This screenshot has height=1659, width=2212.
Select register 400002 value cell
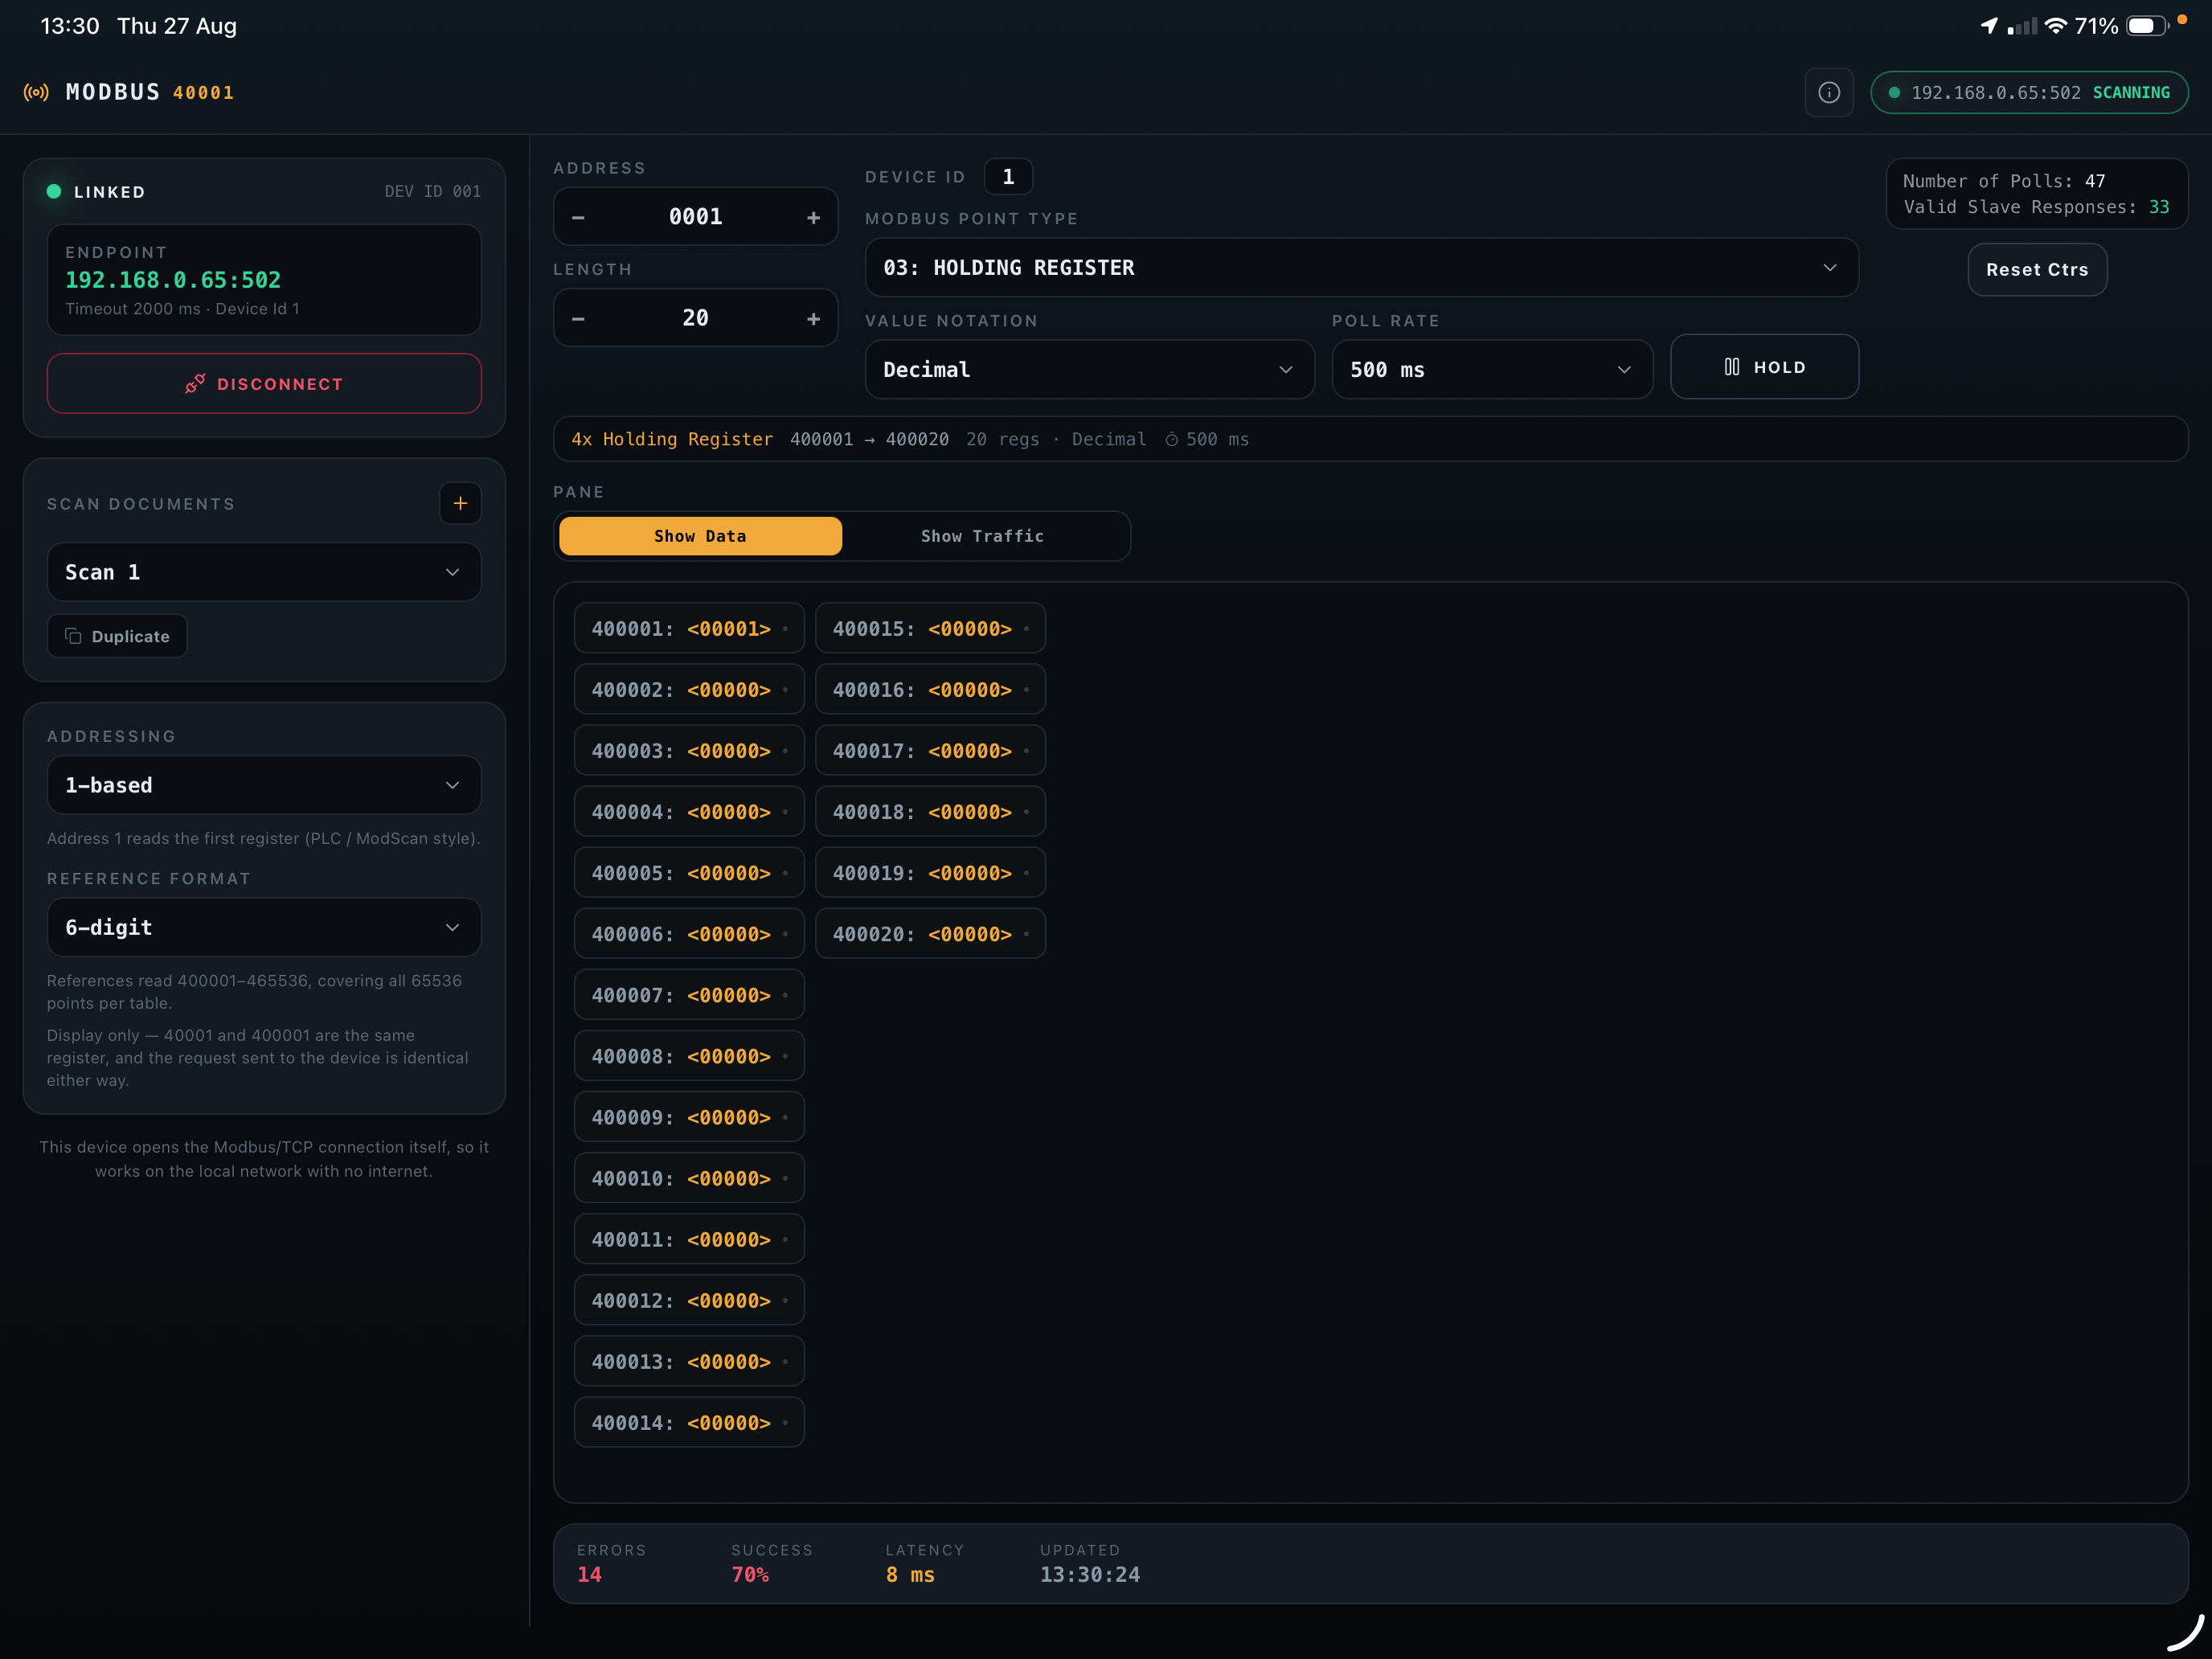(689, 690)
